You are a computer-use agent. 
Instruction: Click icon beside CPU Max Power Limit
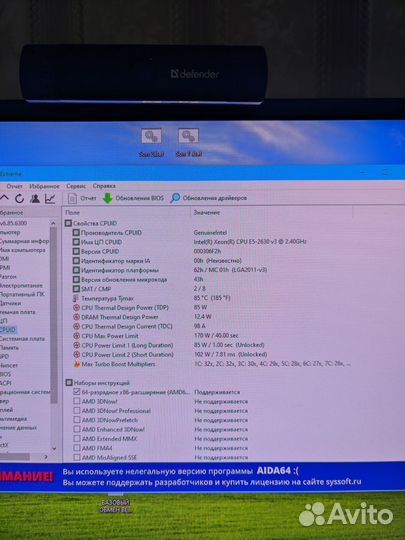coord(76,336)
